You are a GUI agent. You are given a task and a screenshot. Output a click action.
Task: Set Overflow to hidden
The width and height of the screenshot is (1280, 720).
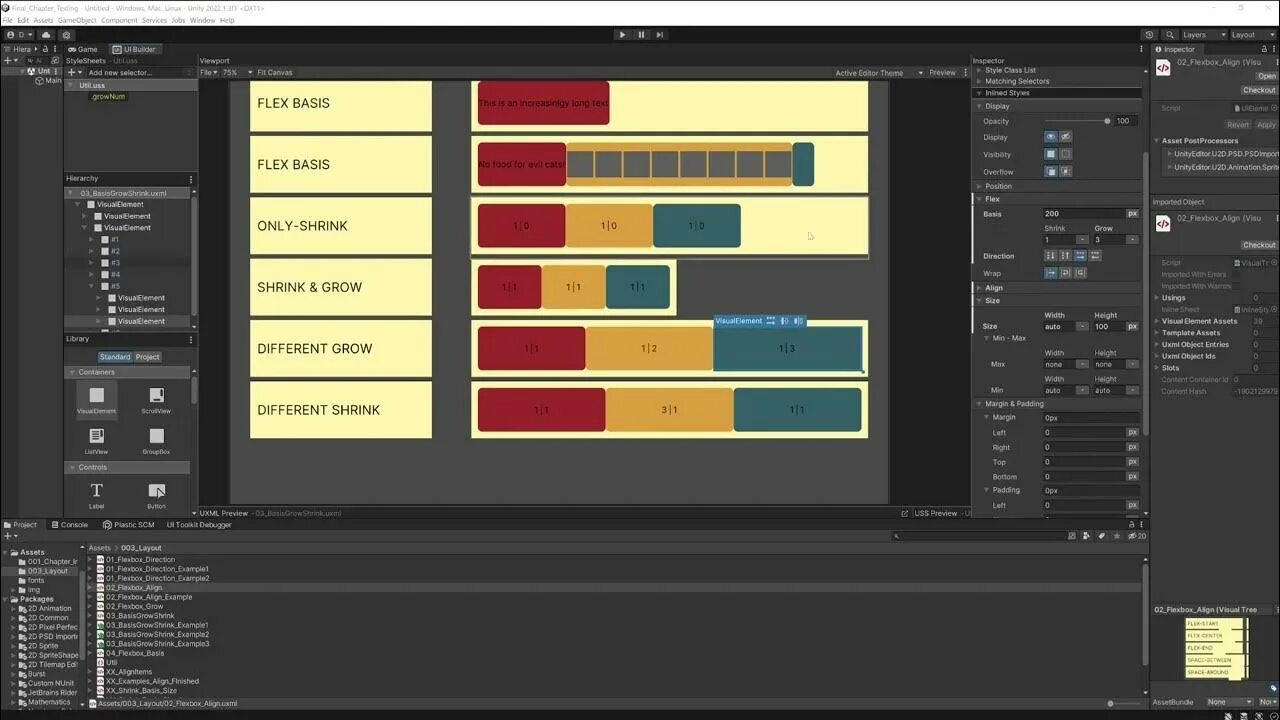point(1065,171)
